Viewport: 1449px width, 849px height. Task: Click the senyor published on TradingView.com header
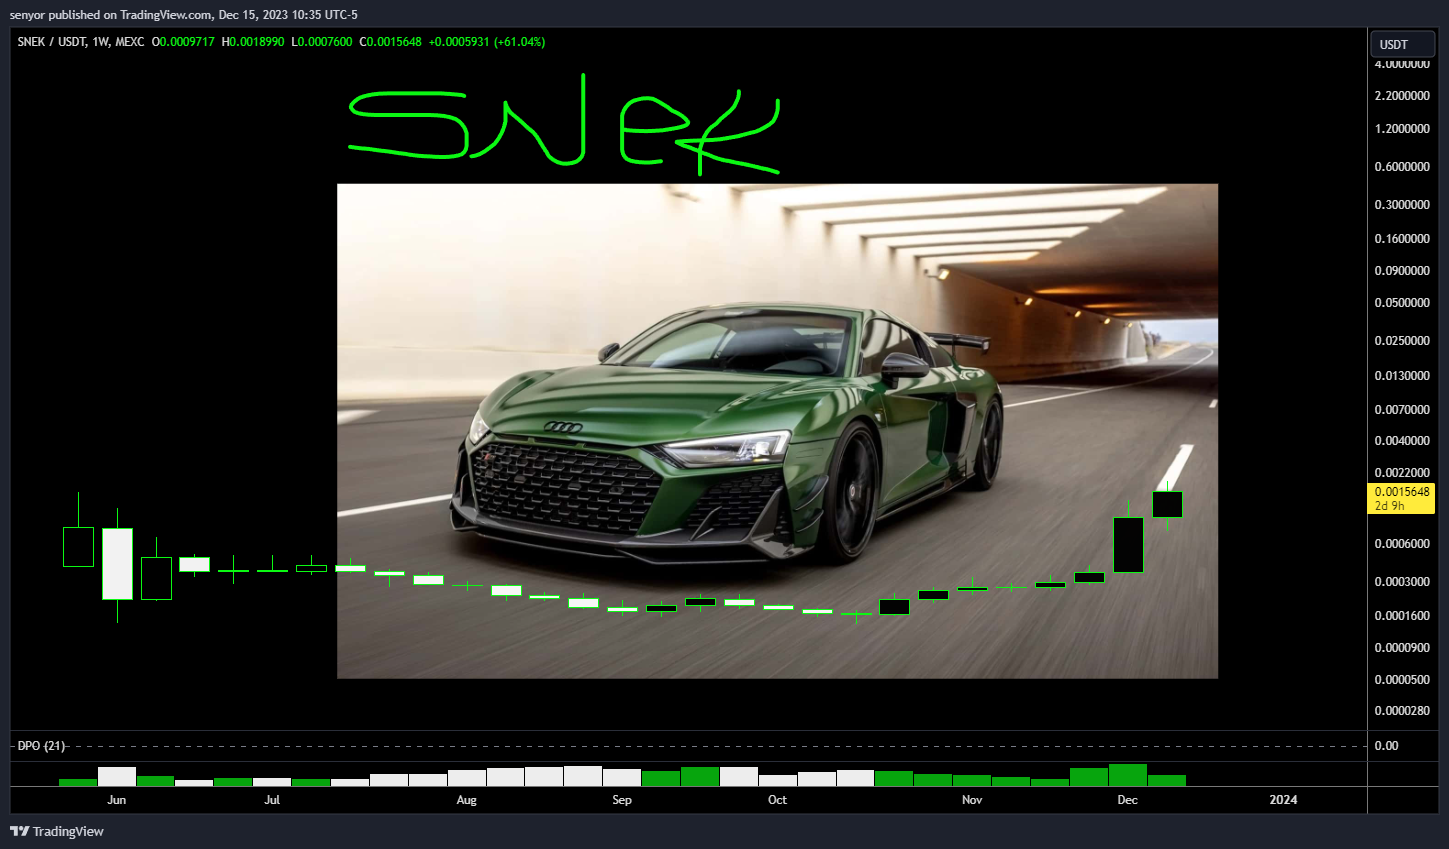point(184,14)
